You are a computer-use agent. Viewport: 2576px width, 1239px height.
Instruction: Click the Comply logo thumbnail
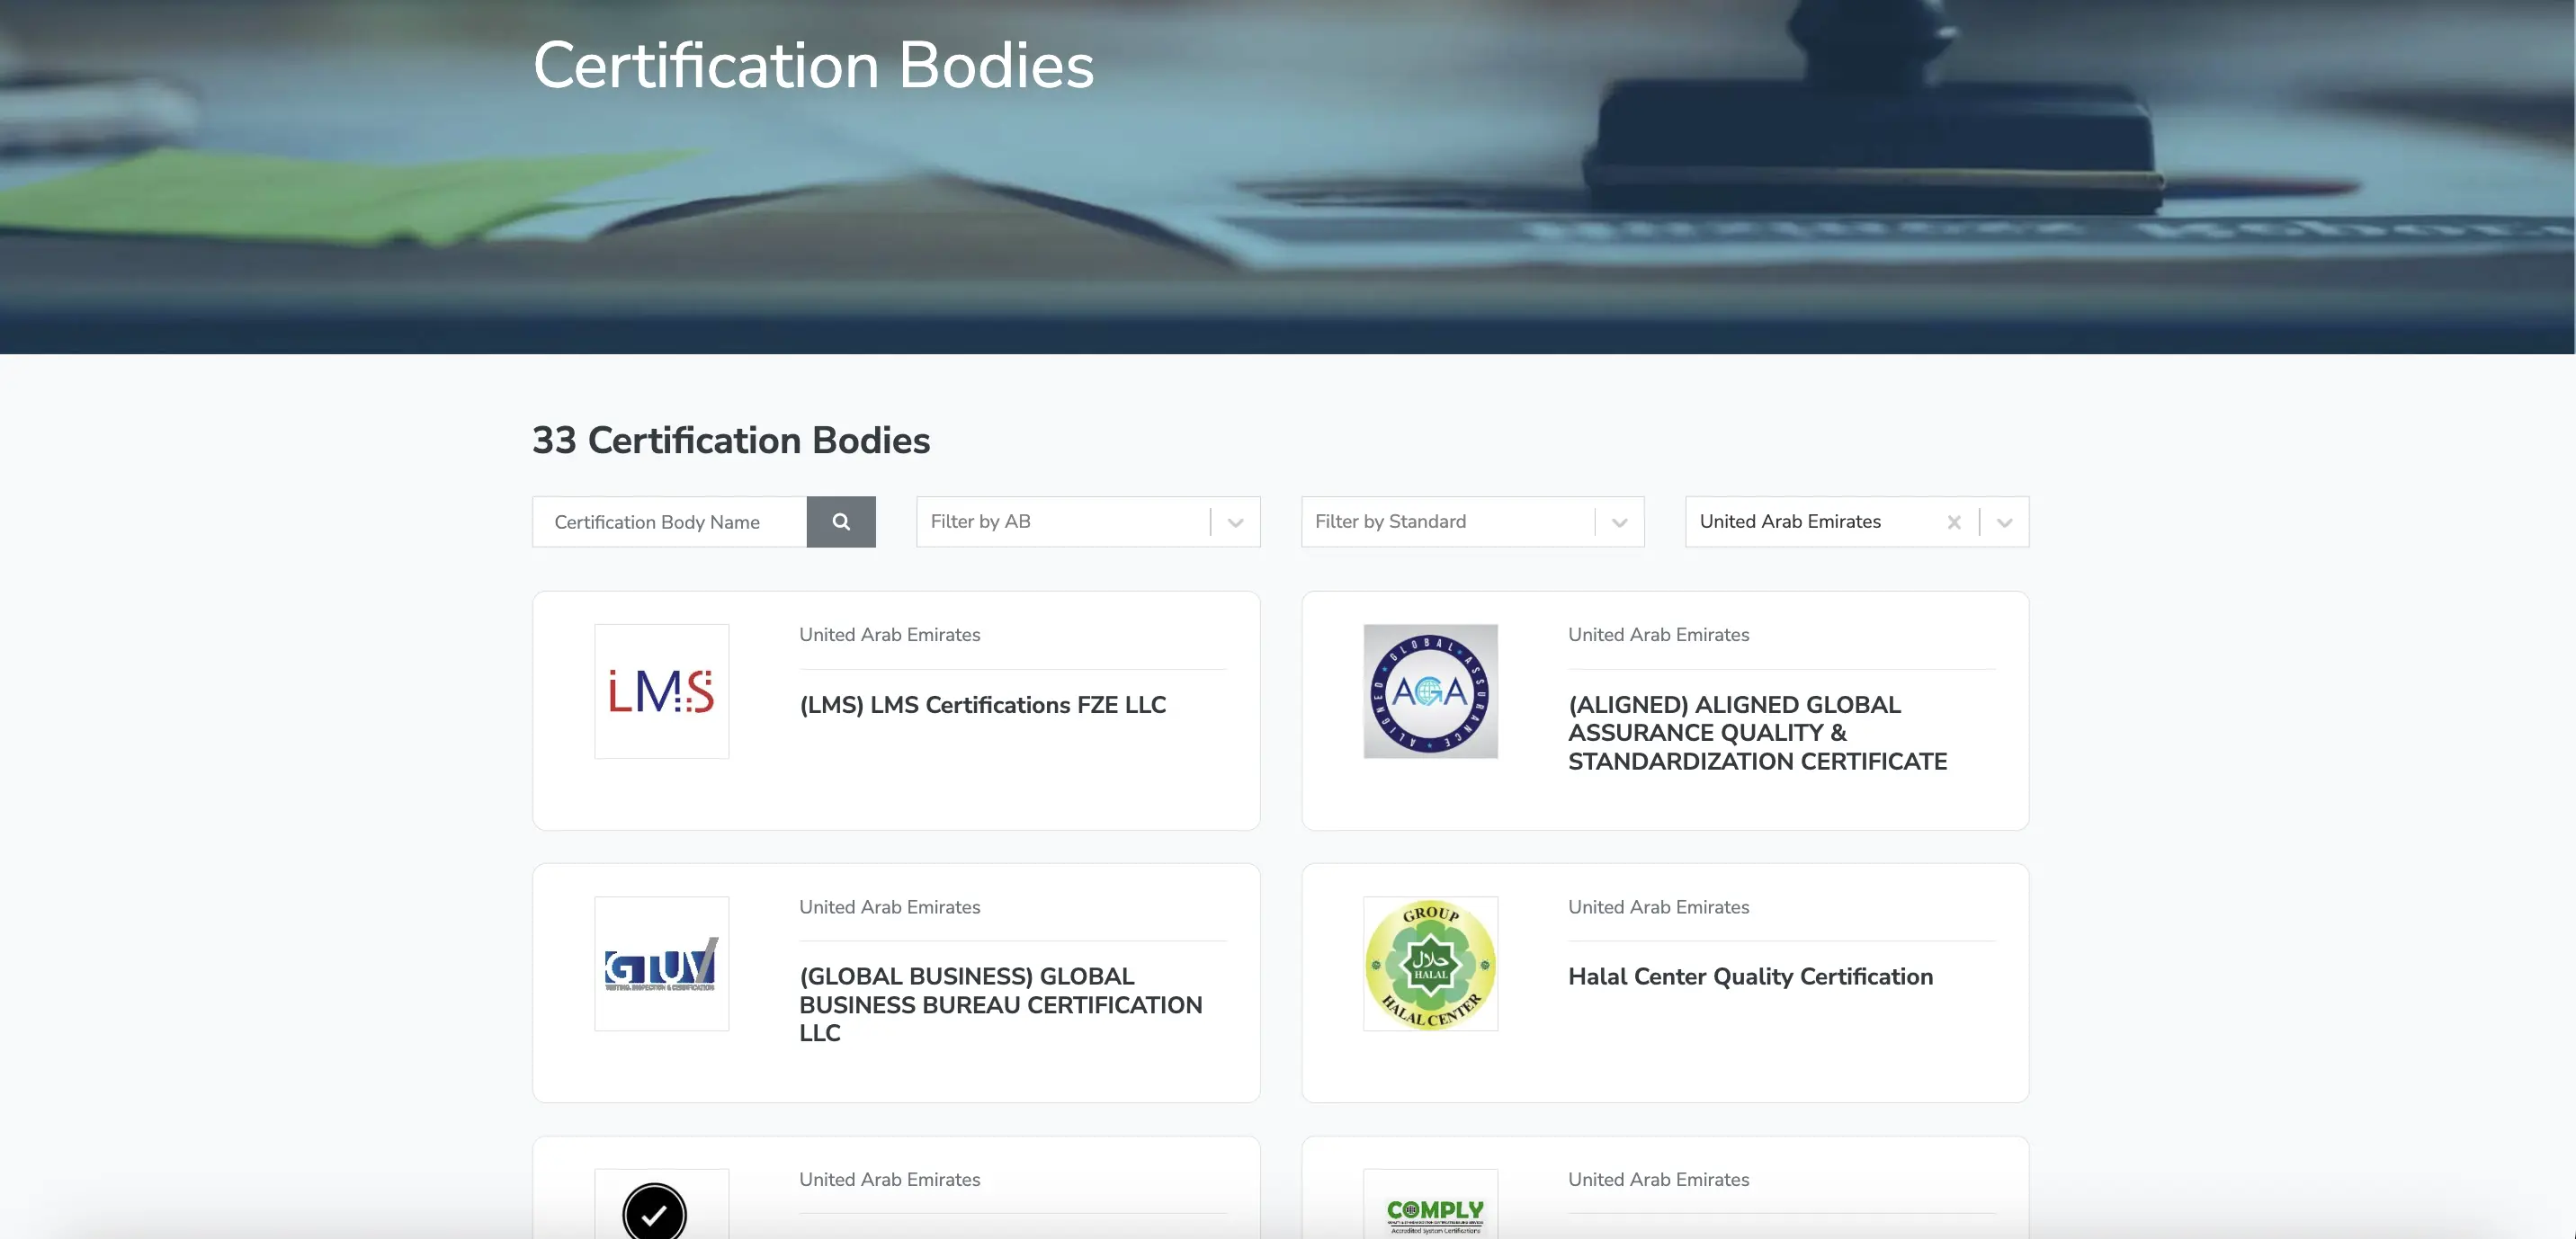coord(1430,1204)
